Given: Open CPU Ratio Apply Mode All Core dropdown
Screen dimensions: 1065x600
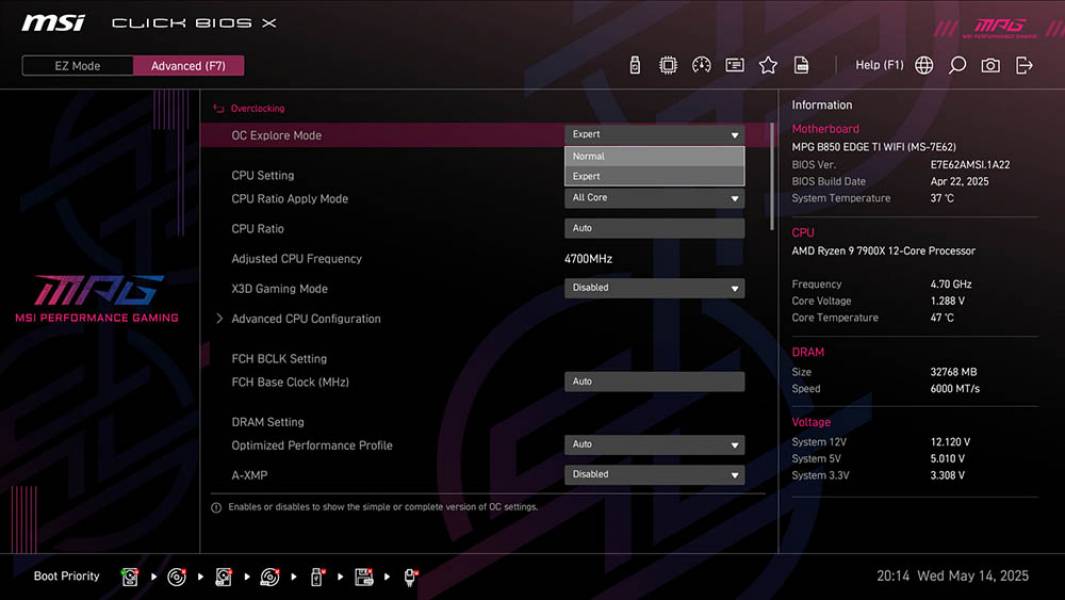Looking at the screenshot, I should (654, 198).
